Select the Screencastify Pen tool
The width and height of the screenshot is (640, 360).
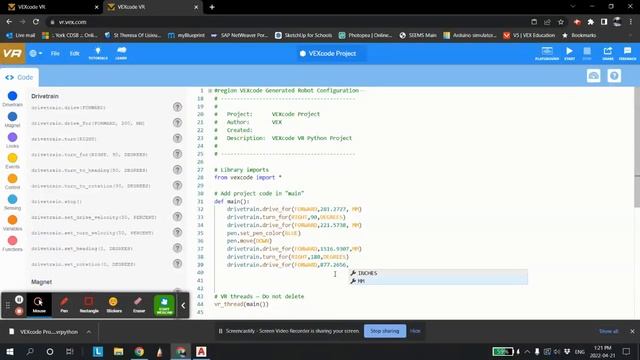[x=64, y=305]
